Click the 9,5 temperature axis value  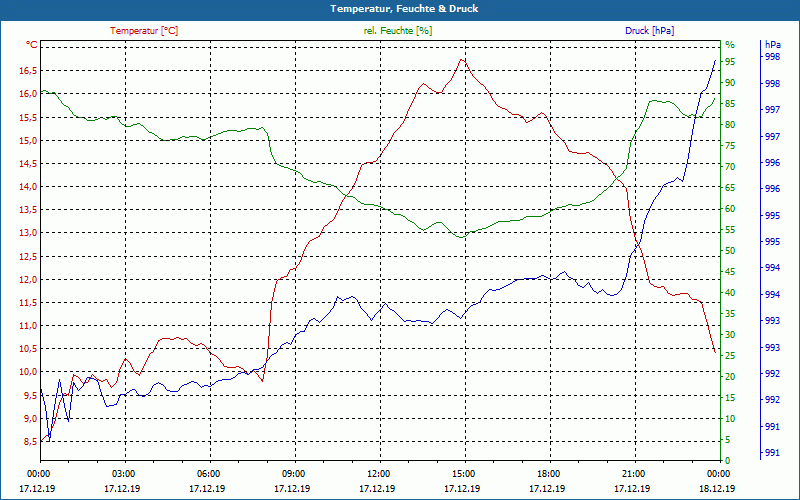click(x=30, y=395)
